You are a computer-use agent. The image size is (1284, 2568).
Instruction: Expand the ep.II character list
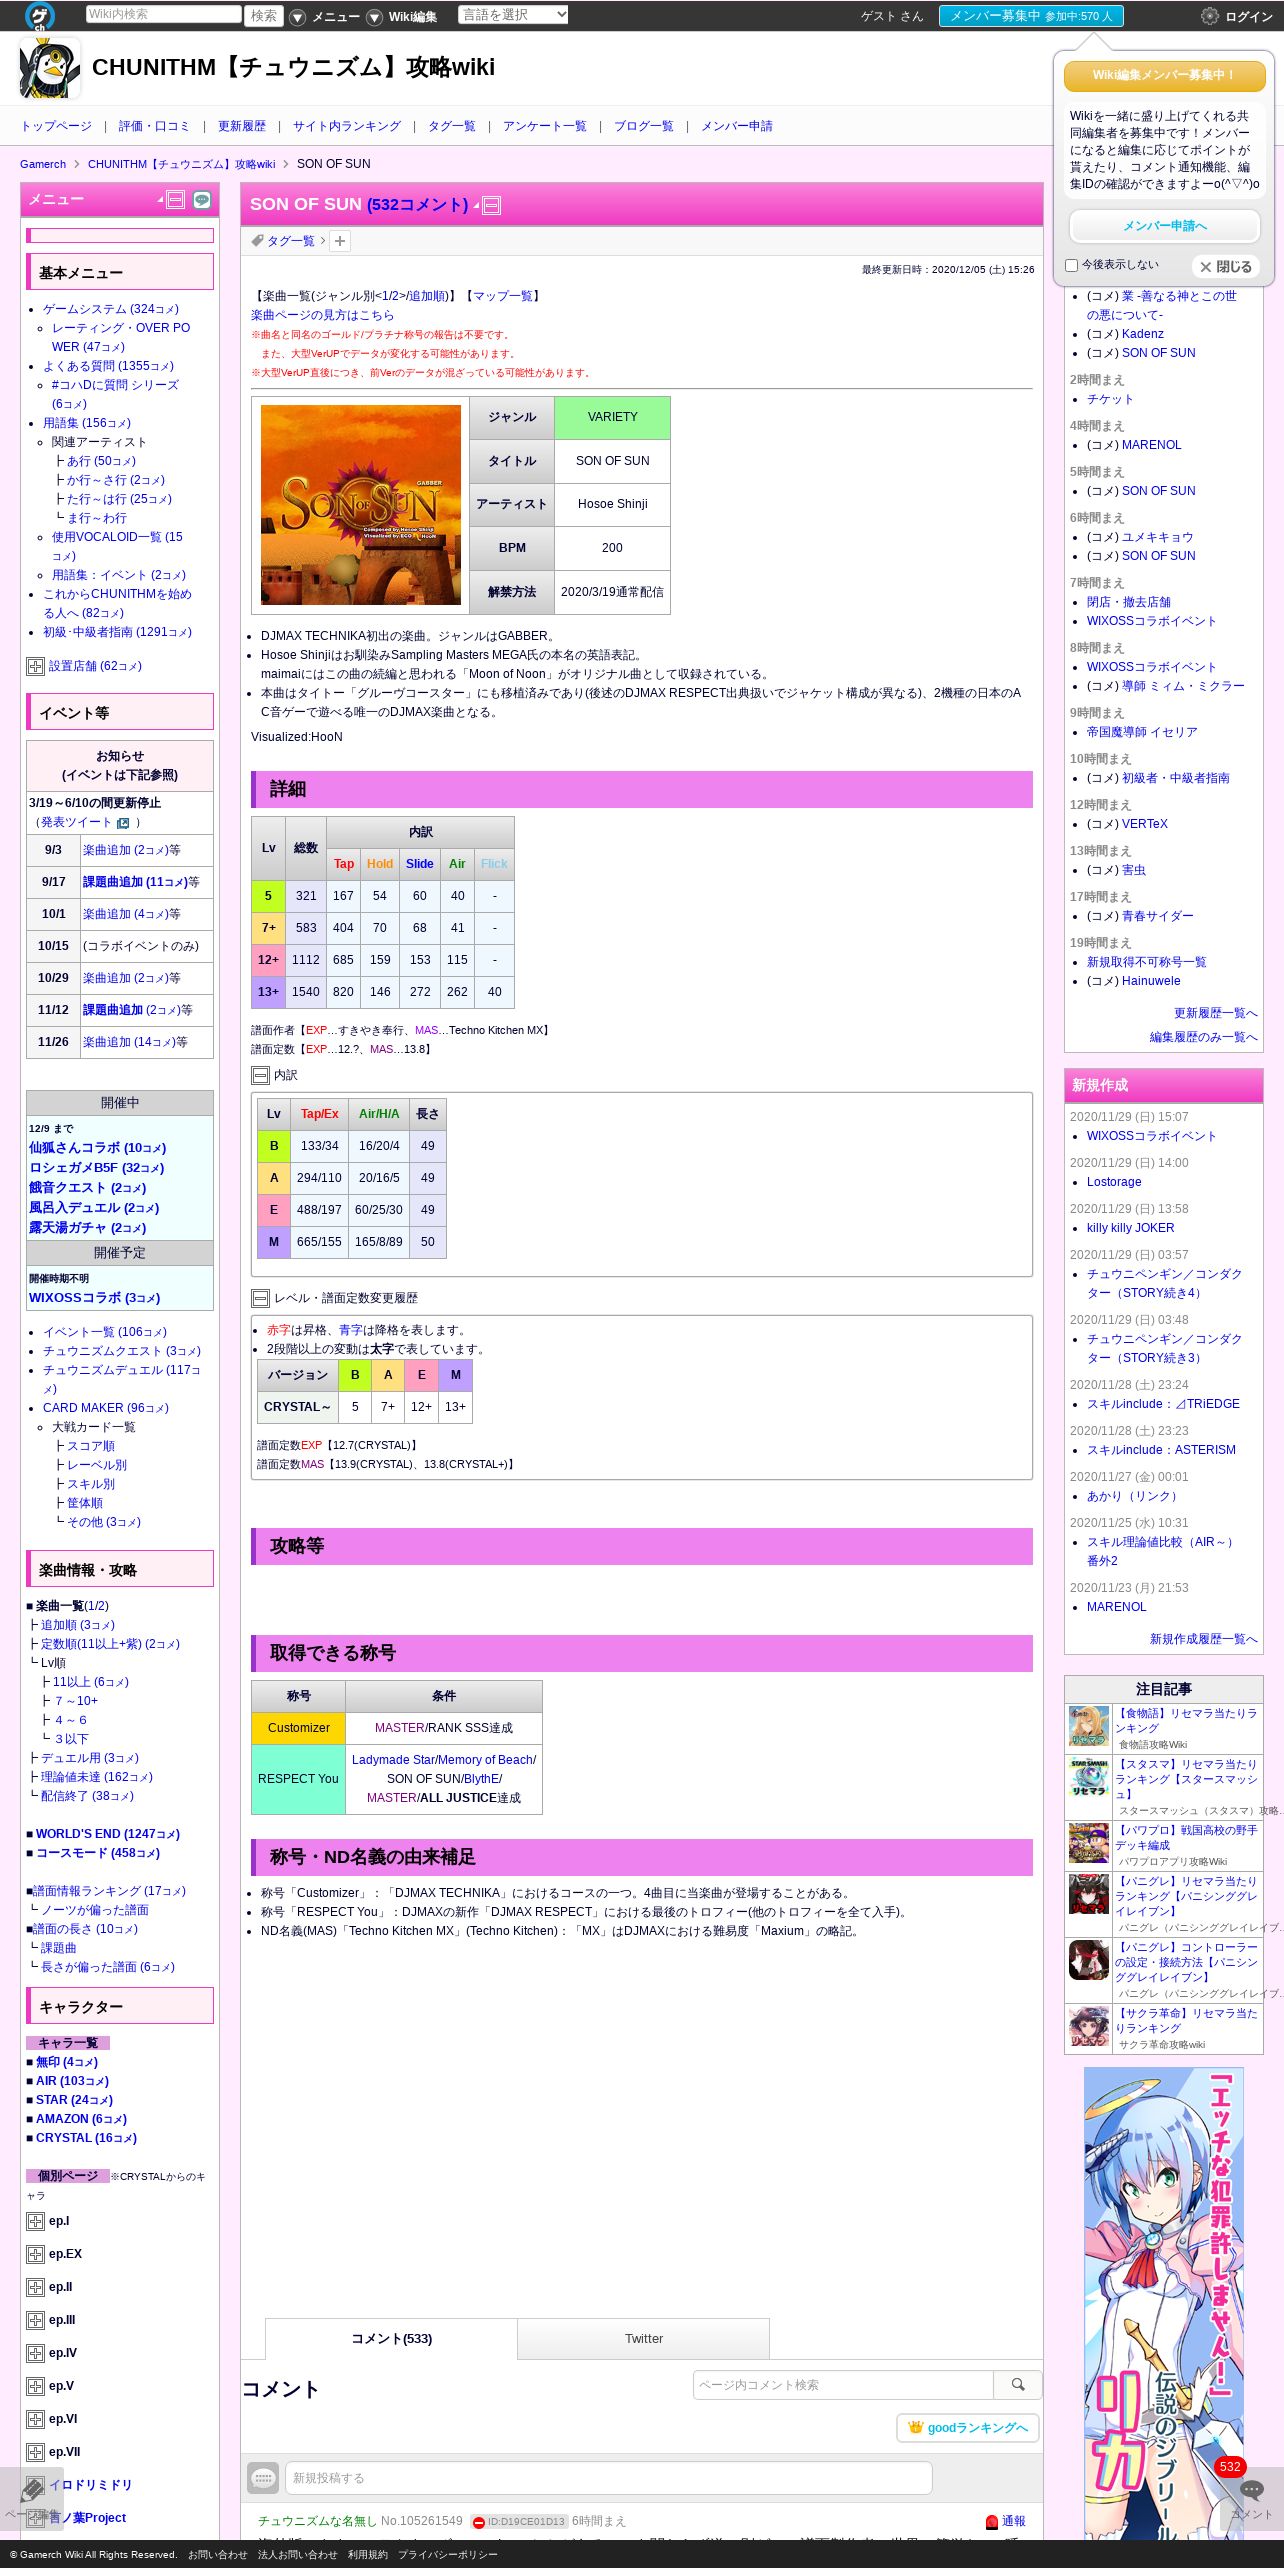35,2287
